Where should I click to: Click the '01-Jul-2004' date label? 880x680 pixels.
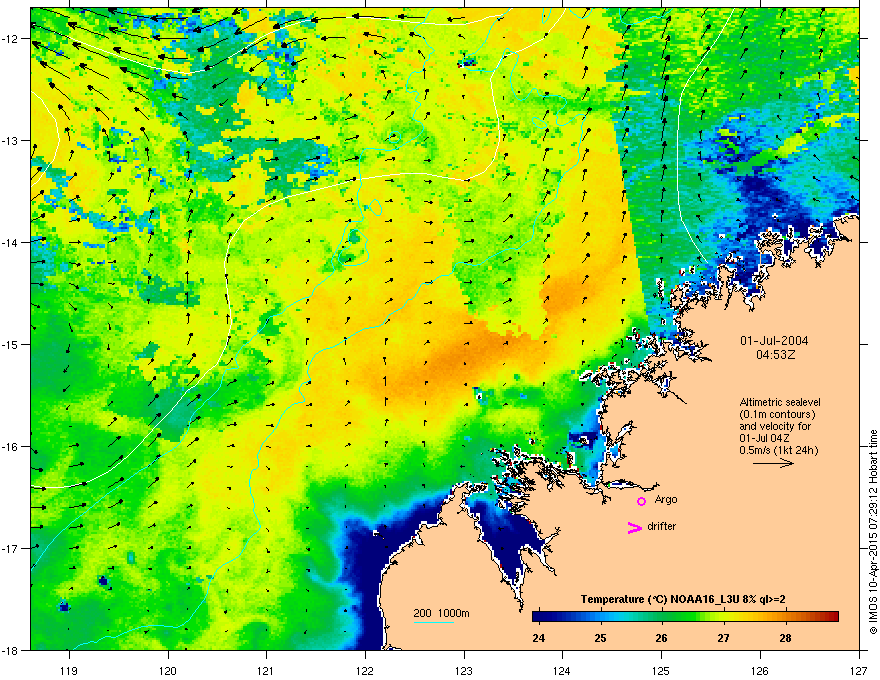click(774, 341)
